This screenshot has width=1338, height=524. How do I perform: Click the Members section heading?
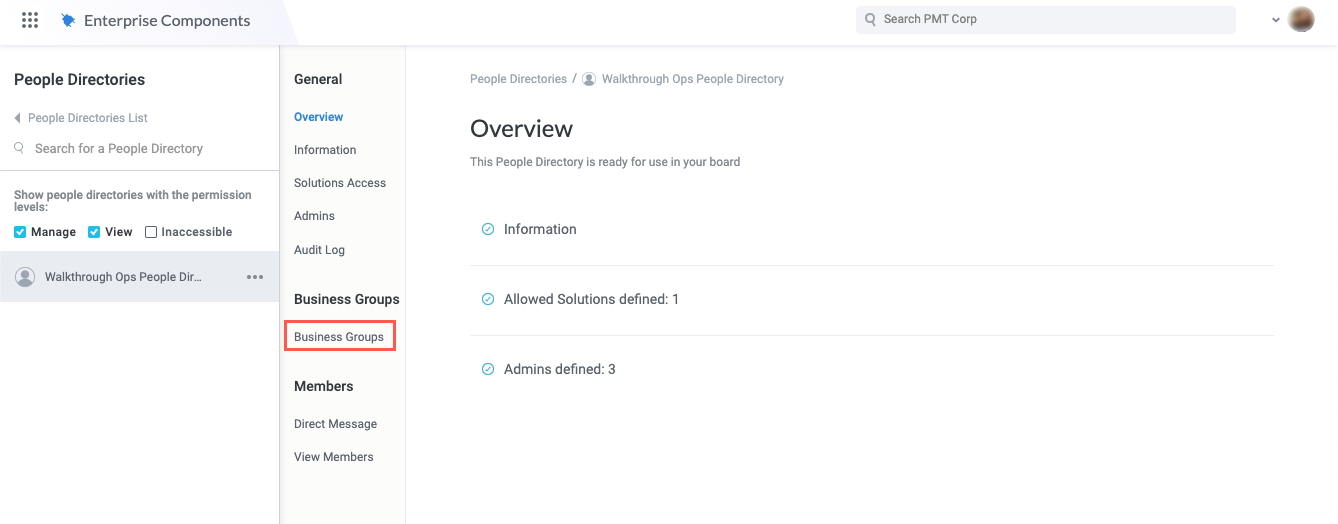[323, 386]
